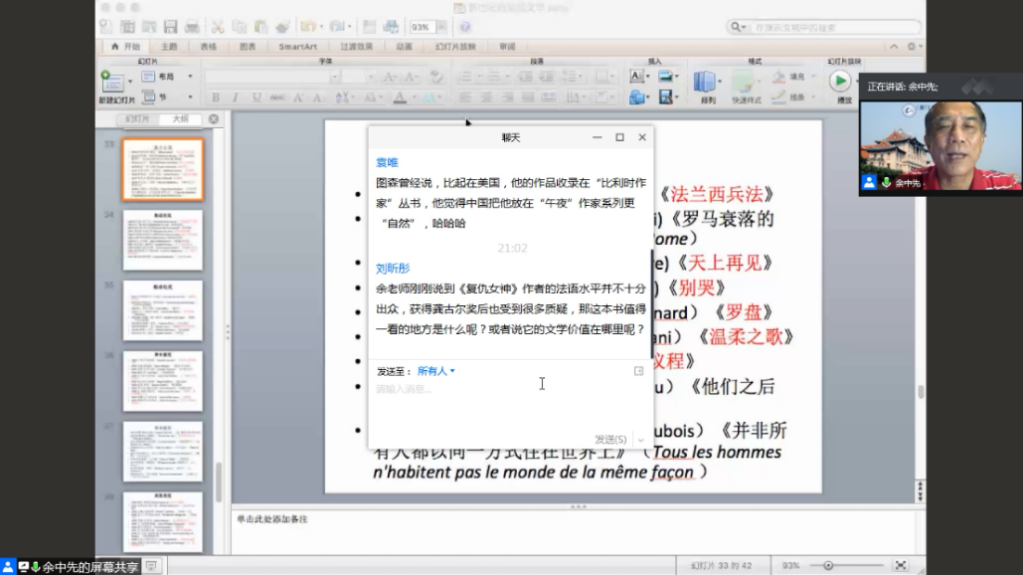Toggle underline formatting
This screenshot has width=1023, height=575.
coord(256,98)
